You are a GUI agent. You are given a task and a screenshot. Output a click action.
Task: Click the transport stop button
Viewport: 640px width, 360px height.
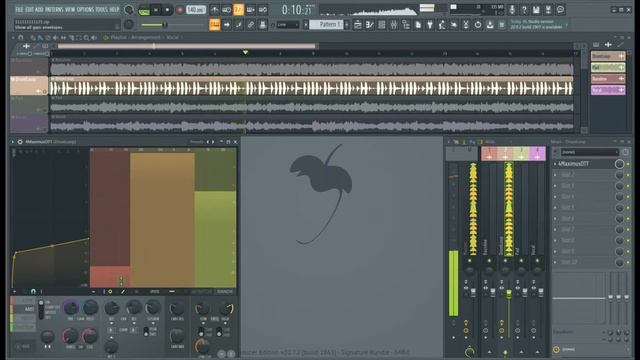pyautogui.click(x=167, y=10)
